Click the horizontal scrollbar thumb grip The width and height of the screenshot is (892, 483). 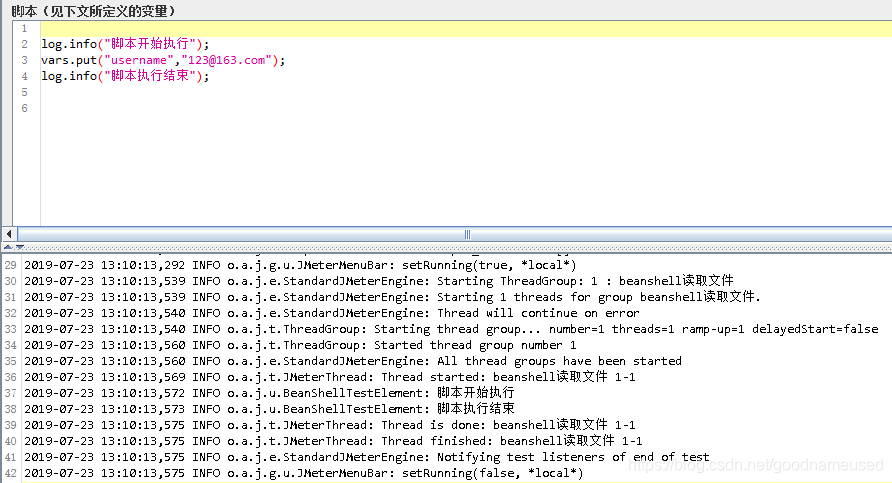[467, 234]
